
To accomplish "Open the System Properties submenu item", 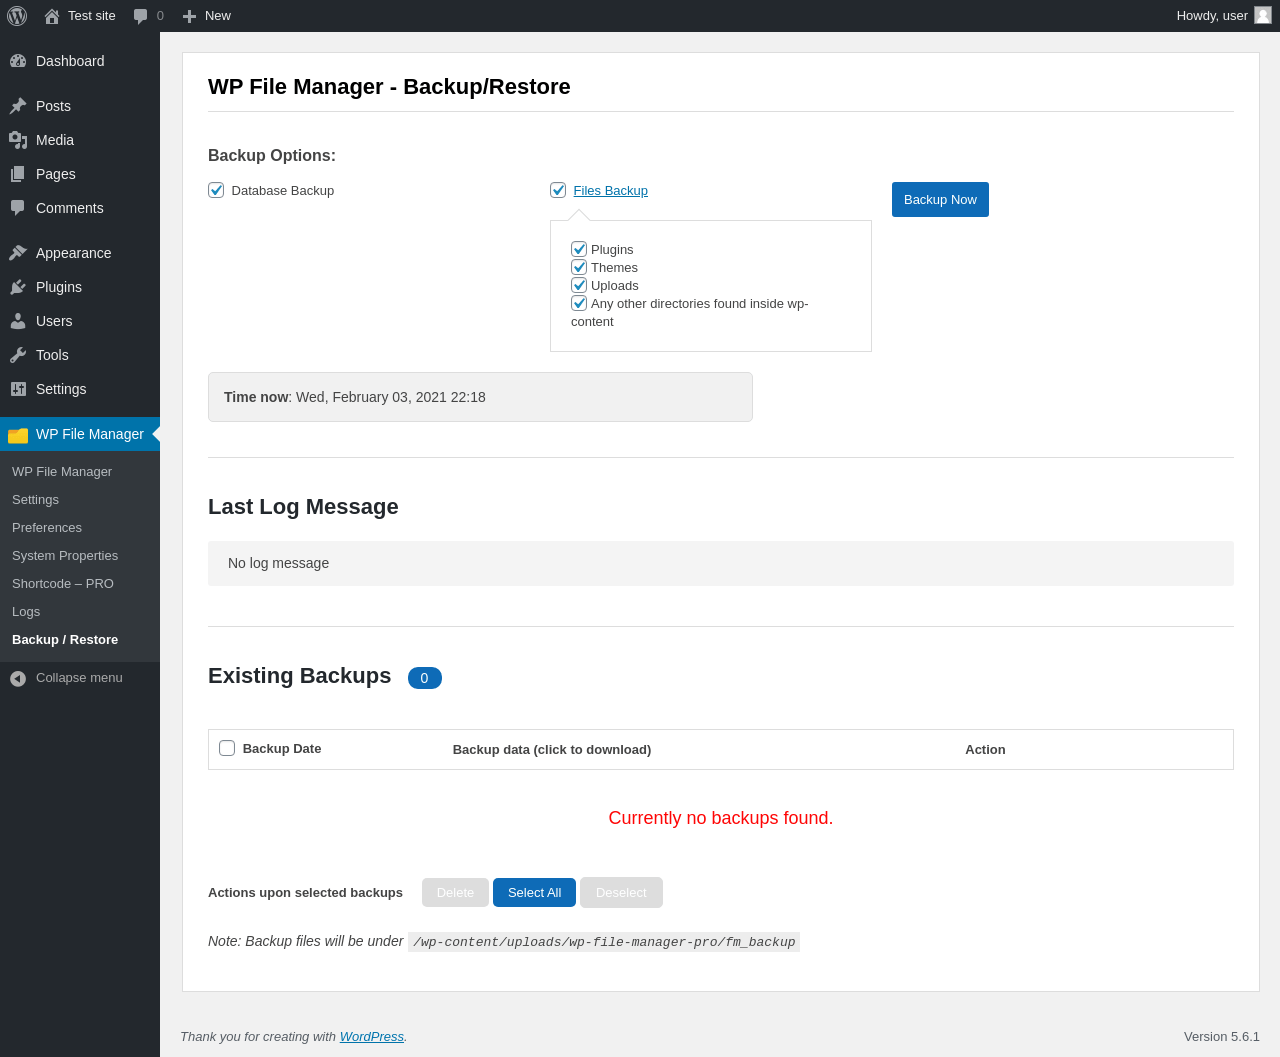I will click(x=65, y=556).
